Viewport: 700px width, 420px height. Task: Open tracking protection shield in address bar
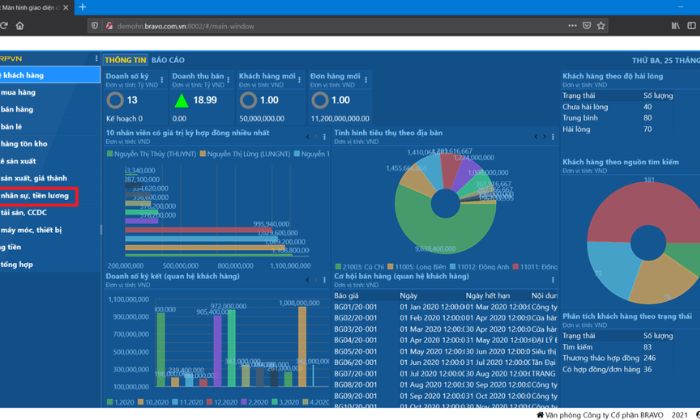[95, 26]
